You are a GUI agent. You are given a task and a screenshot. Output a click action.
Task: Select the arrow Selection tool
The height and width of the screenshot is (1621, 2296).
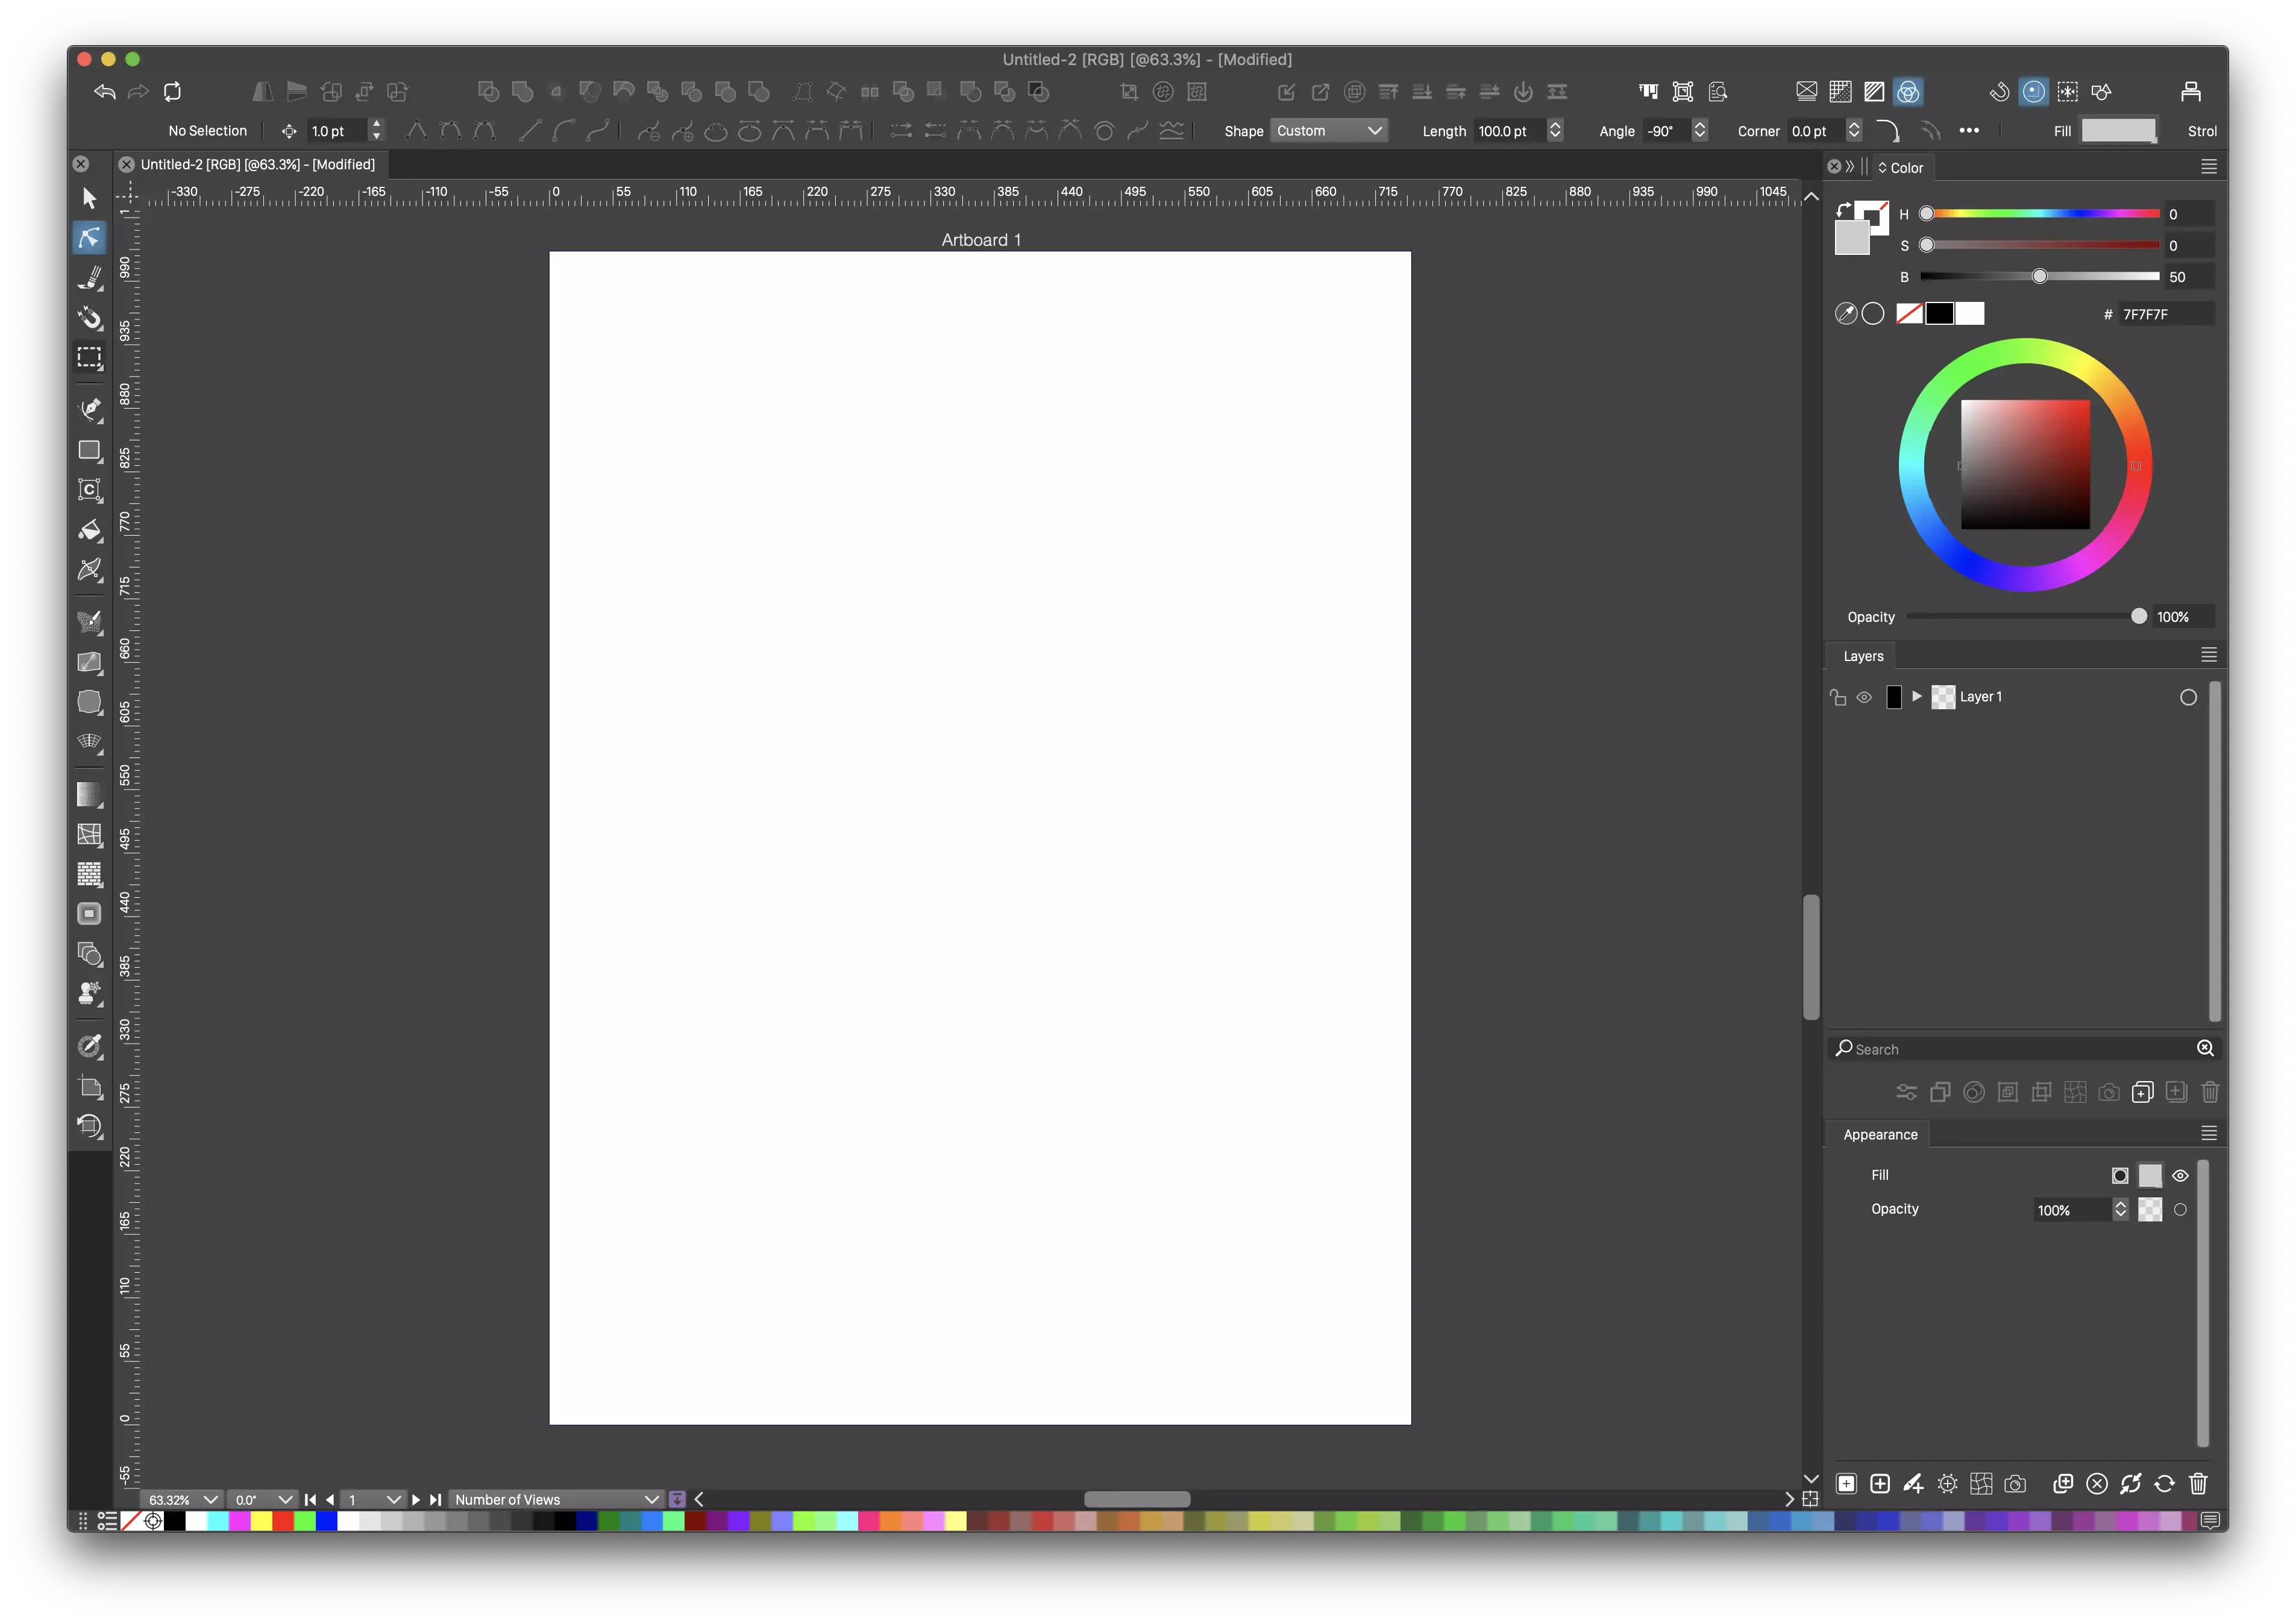tap(90, 198)
